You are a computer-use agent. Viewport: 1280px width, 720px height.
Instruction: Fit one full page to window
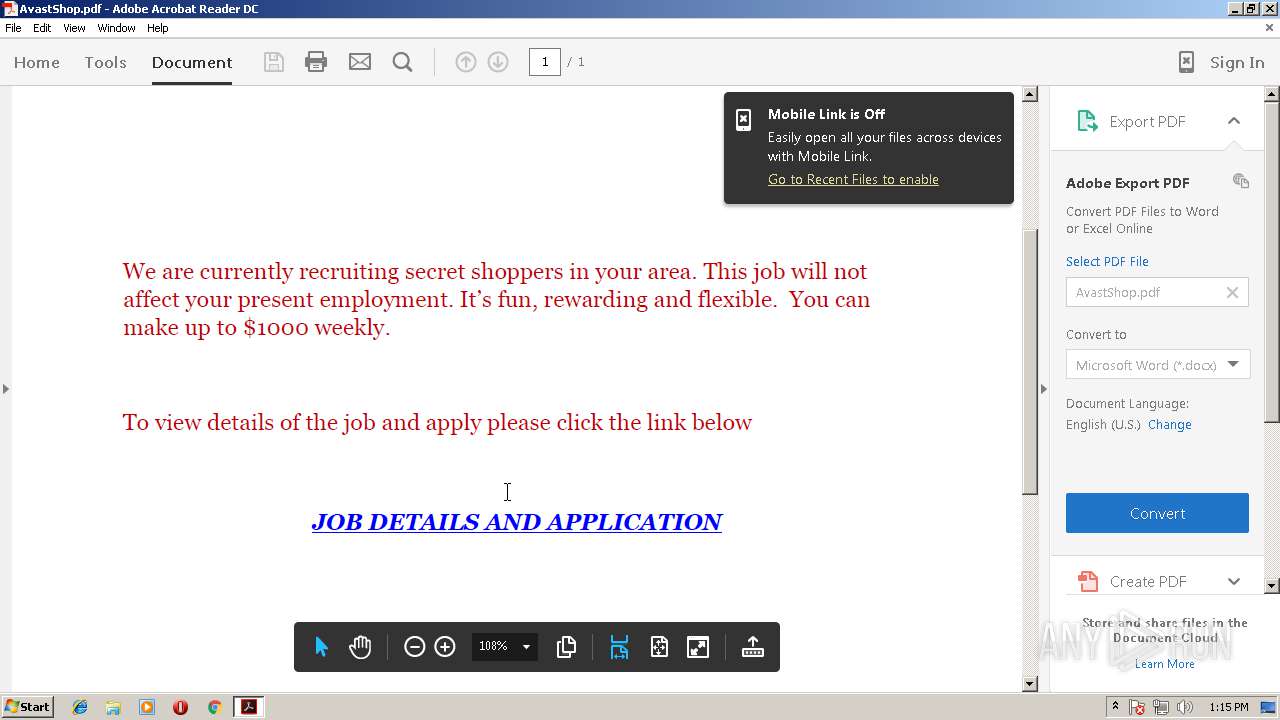click(x=659, y=647)
